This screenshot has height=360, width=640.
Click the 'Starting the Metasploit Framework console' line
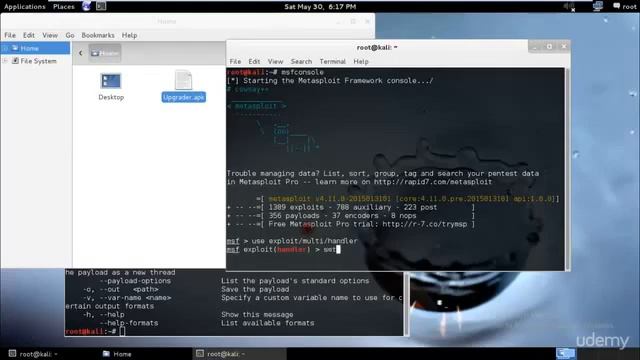click(x=330, y=80)
